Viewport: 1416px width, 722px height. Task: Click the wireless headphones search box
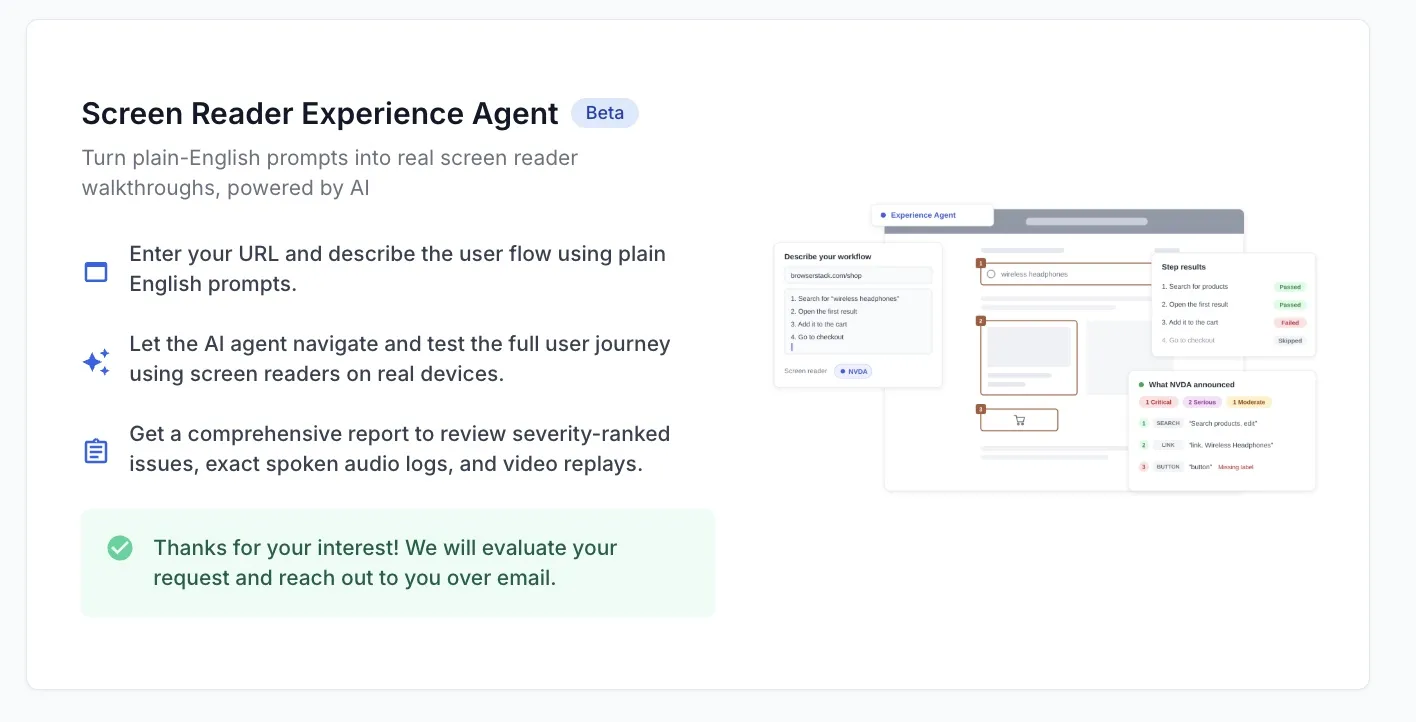click(x=1068, y=274)
